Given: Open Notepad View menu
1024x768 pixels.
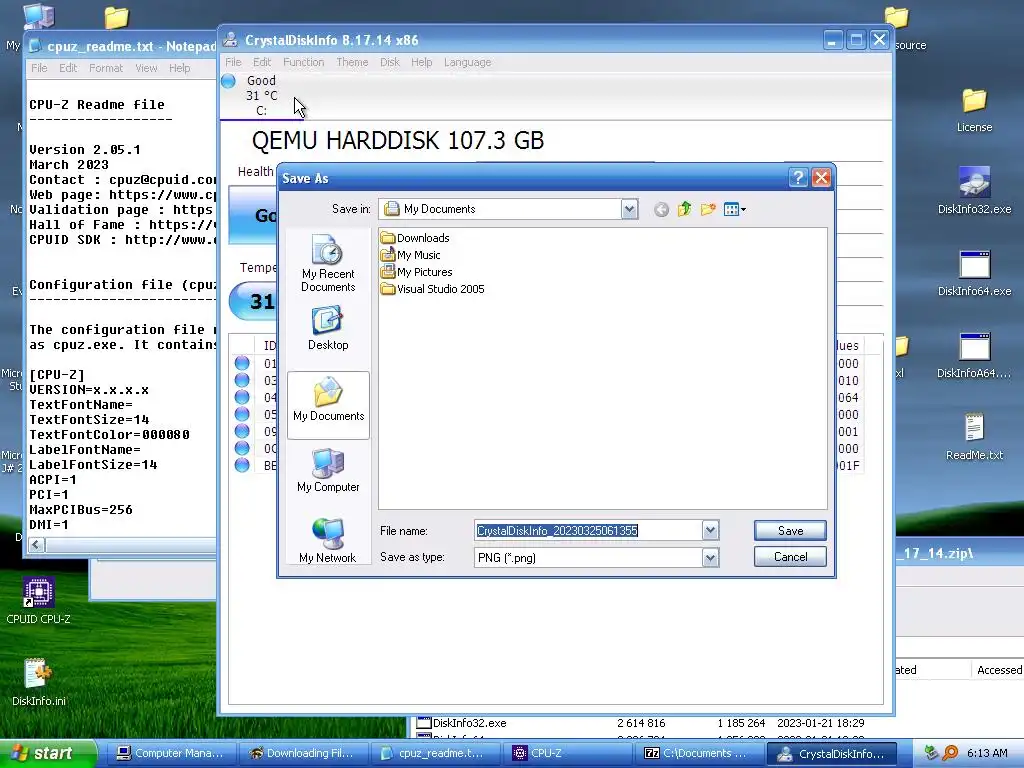Looking at the screenshot, I should (146, 68).
